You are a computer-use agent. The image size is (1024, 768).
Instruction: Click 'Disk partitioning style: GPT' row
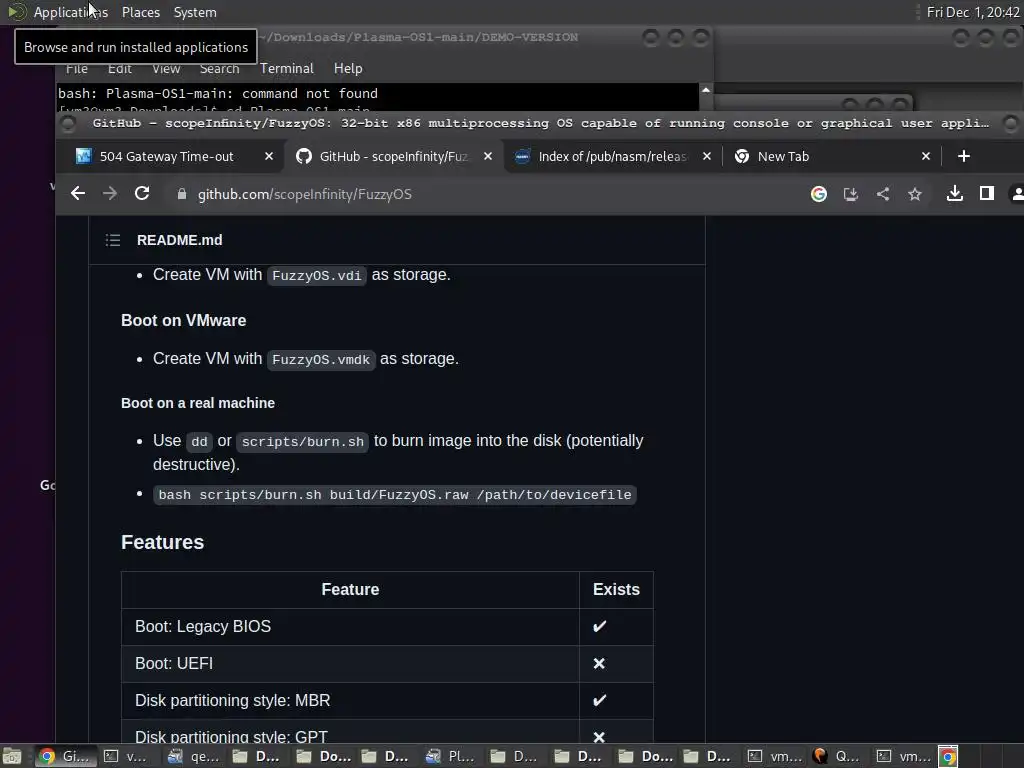point(387,733)
